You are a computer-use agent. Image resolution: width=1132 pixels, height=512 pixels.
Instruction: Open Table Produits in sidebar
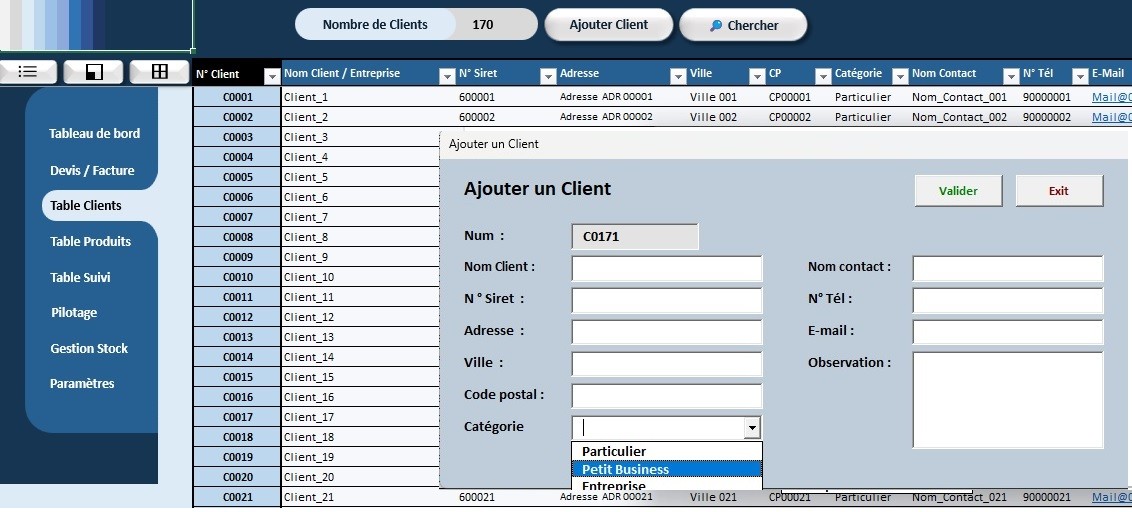click(x=90, y=242)
